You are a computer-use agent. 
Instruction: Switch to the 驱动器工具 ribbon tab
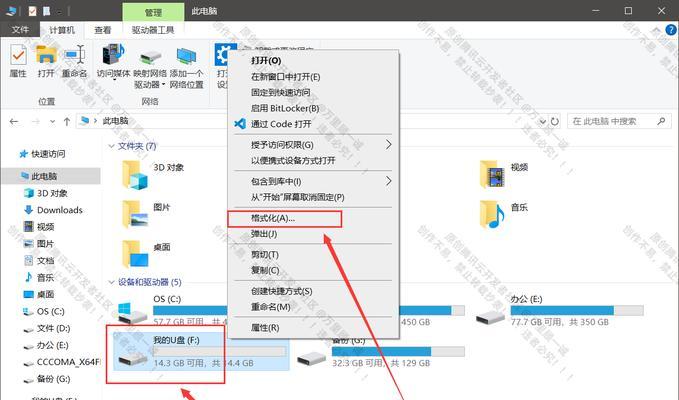click(153, 30)
